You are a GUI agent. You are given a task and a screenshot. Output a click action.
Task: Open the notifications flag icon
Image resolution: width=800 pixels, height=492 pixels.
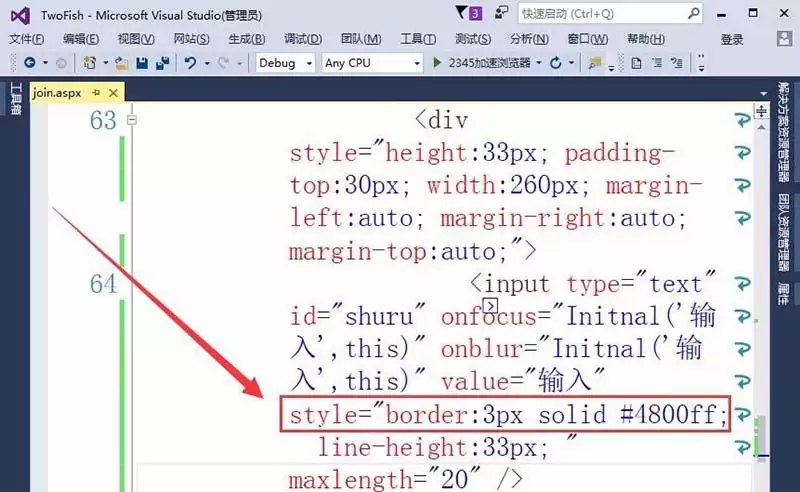click(x=461, y=14)
